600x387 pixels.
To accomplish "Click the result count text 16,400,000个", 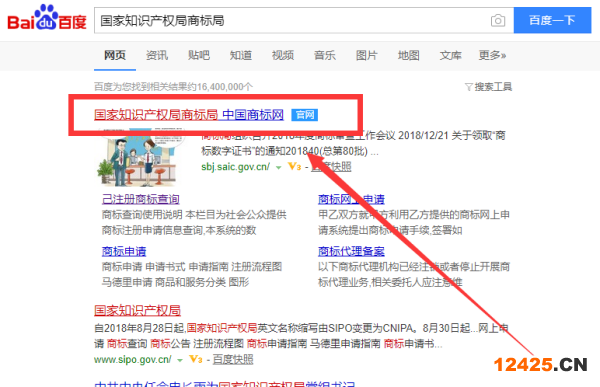I will coord(225,87).
